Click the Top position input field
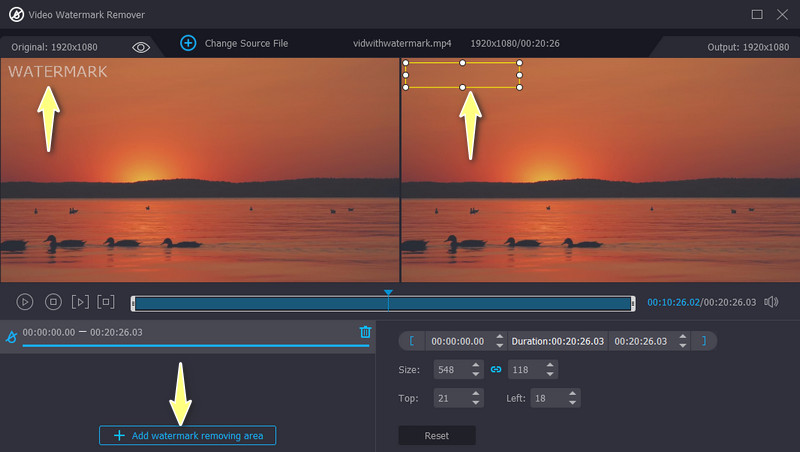This screenshot has width=800, height=452. 449,398
